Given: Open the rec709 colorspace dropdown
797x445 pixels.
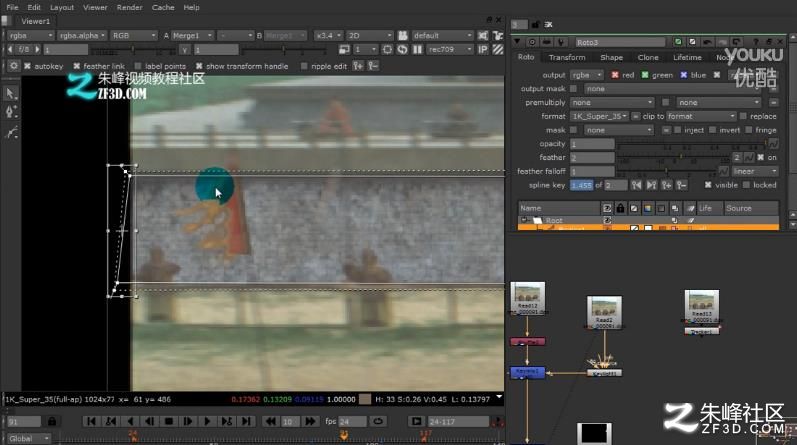Looking at the screenshot, I should (450, 49).
